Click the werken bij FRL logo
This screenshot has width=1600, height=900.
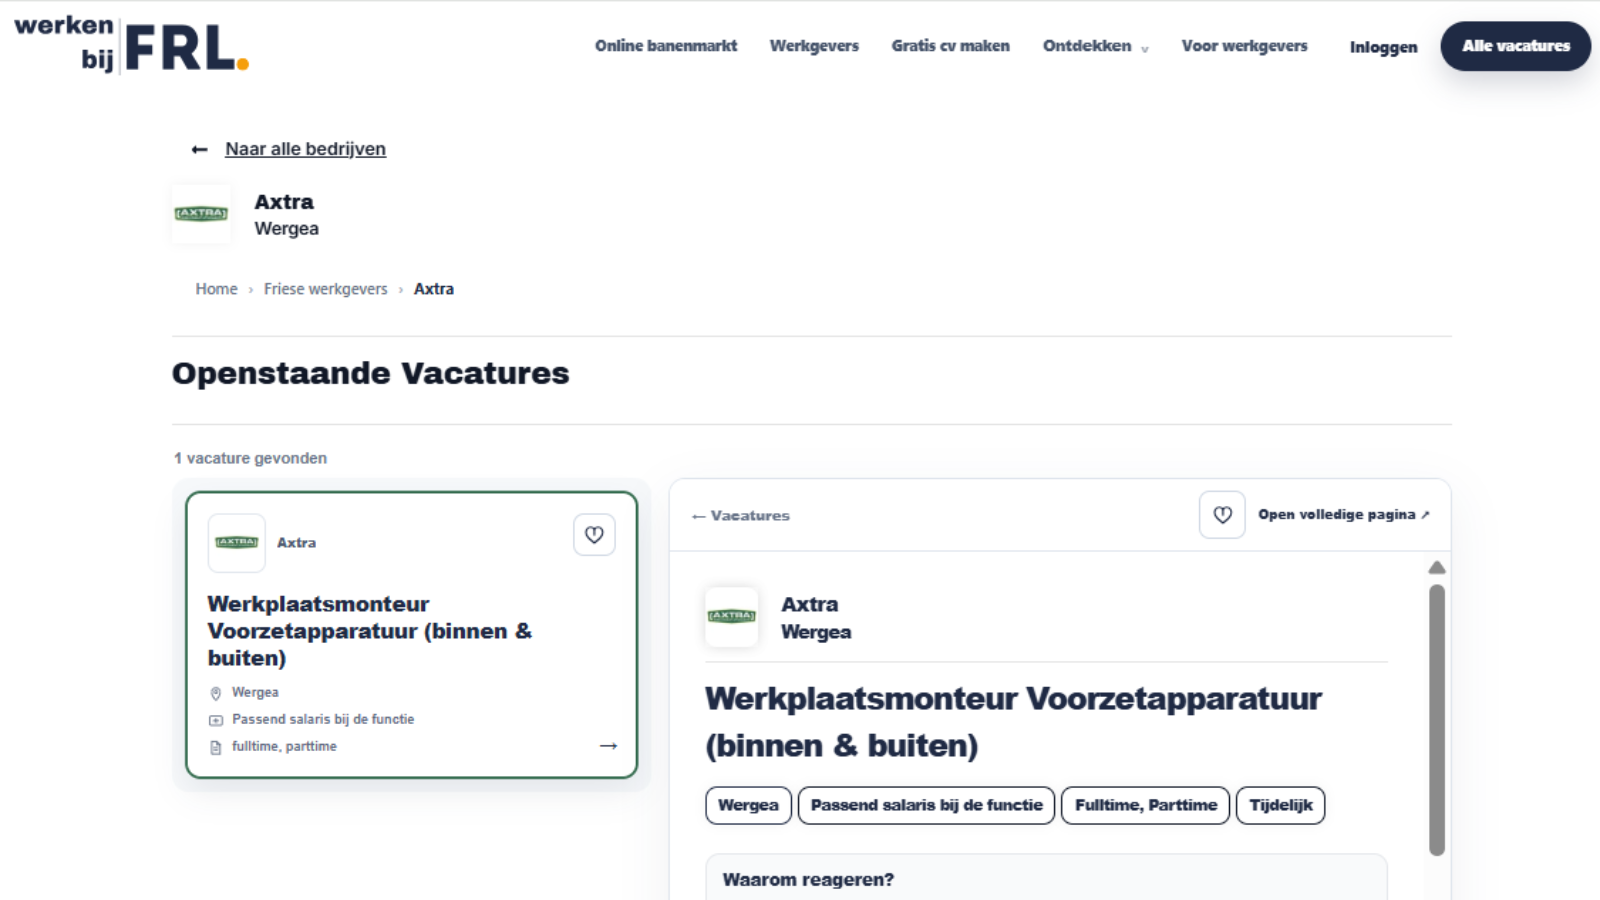tap(131, 45)
